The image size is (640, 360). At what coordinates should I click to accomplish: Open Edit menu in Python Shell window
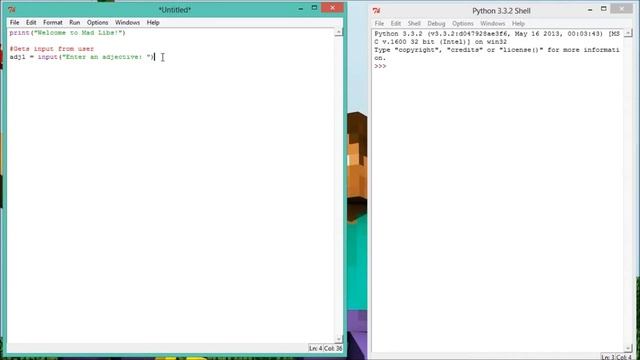[396, 24]
